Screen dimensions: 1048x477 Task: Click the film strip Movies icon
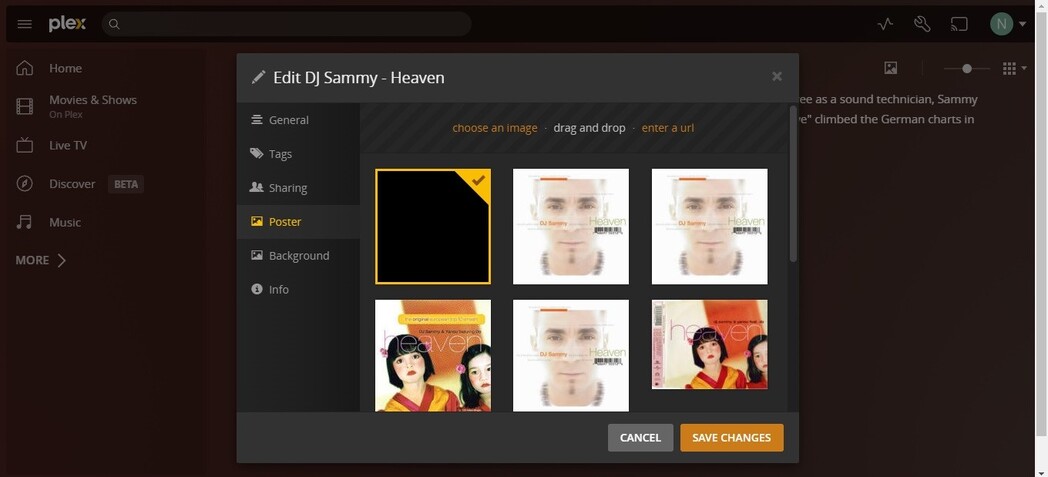(x=25, y=106)
